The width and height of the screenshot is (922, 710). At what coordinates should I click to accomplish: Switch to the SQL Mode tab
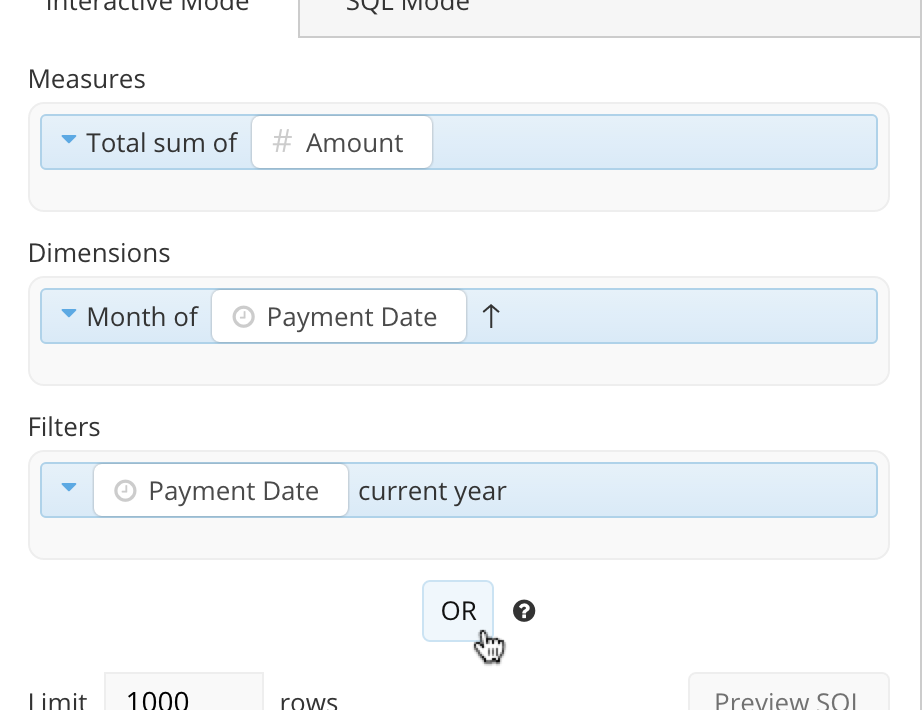[x=407, y=6]
